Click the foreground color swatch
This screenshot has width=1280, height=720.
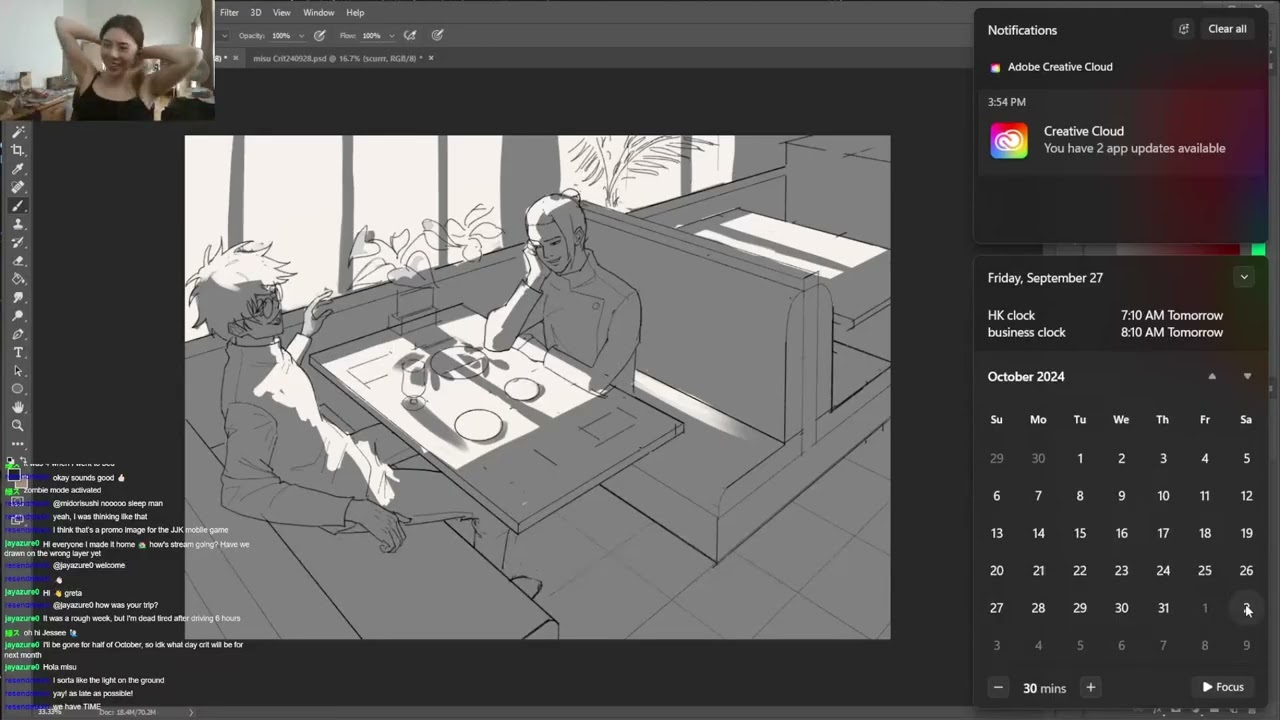[14, 475]
